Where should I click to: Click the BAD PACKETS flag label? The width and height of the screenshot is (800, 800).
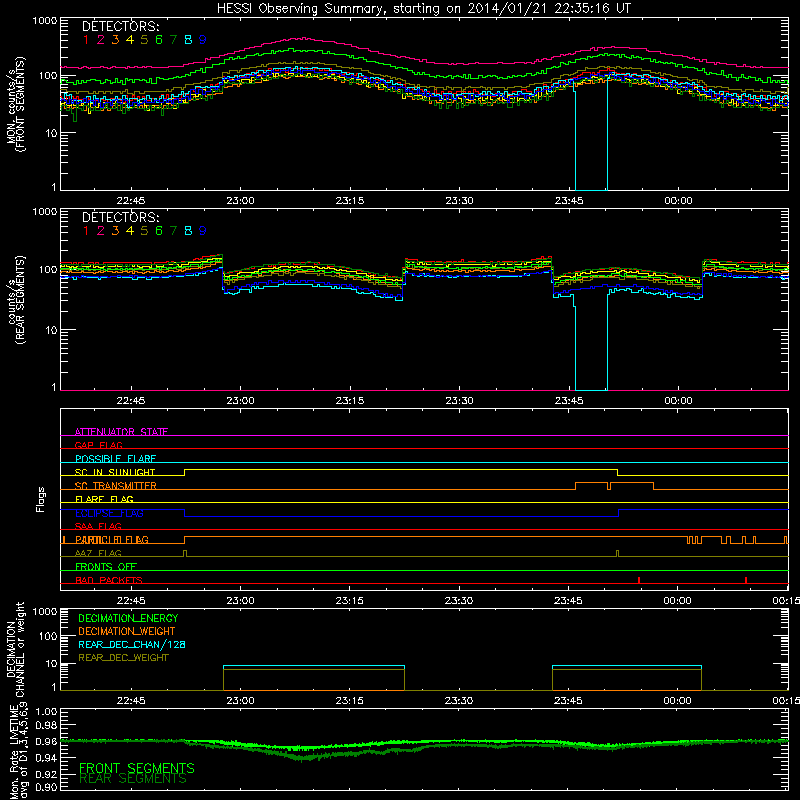pos(109,581)
